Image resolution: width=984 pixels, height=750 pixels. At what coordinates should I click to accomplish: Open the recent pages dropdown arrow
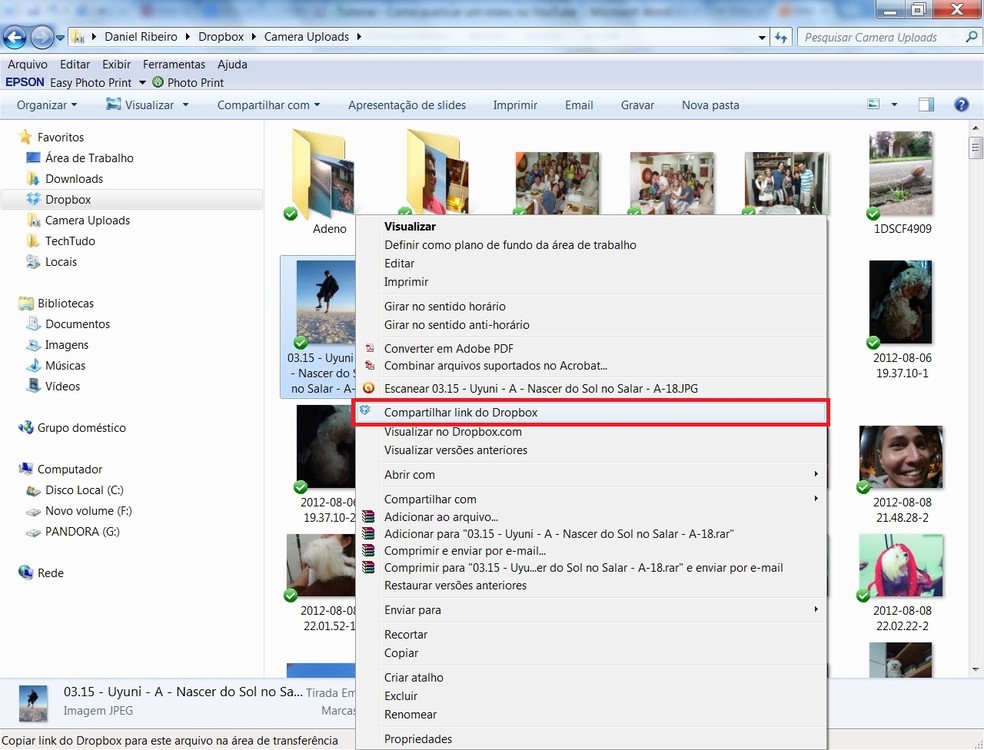click(60, 38)
